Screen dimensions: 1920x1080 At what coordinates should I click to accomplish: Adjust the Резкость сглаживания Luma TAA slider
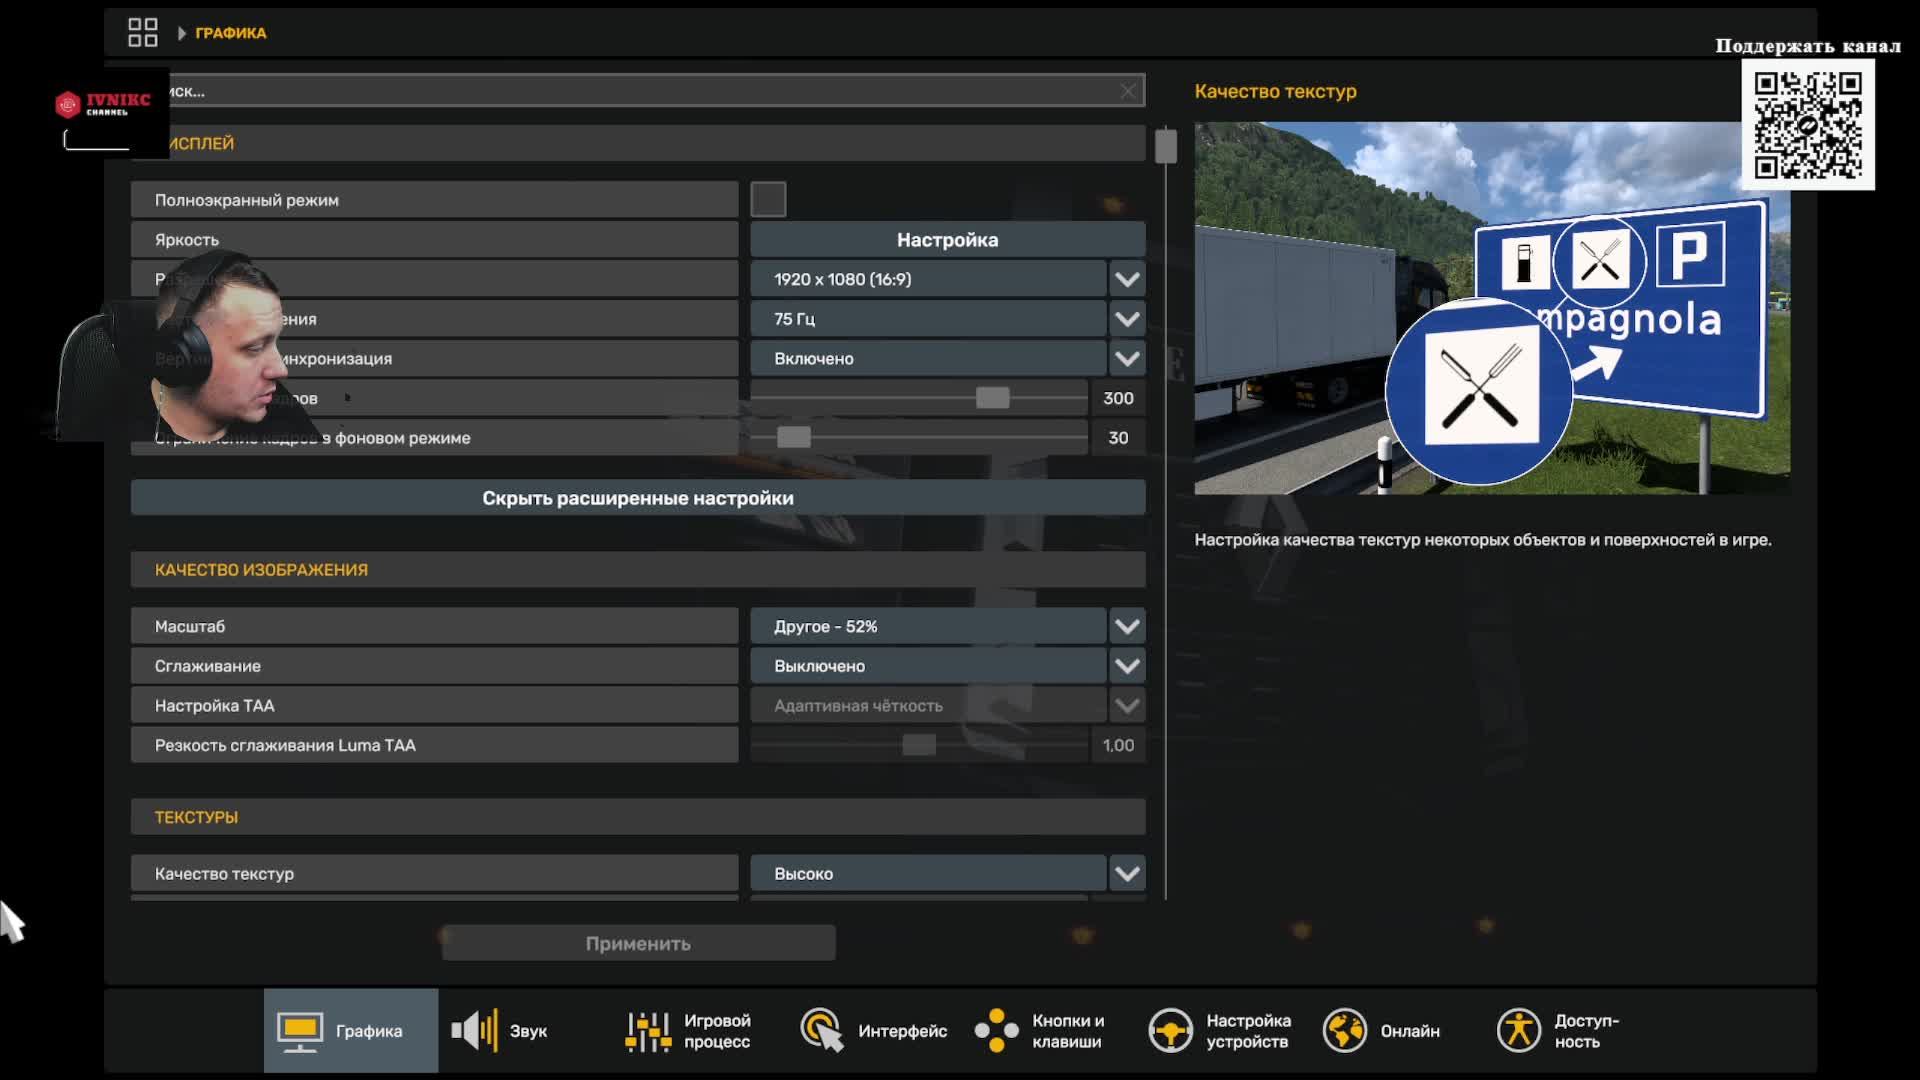tap(920, 744)
